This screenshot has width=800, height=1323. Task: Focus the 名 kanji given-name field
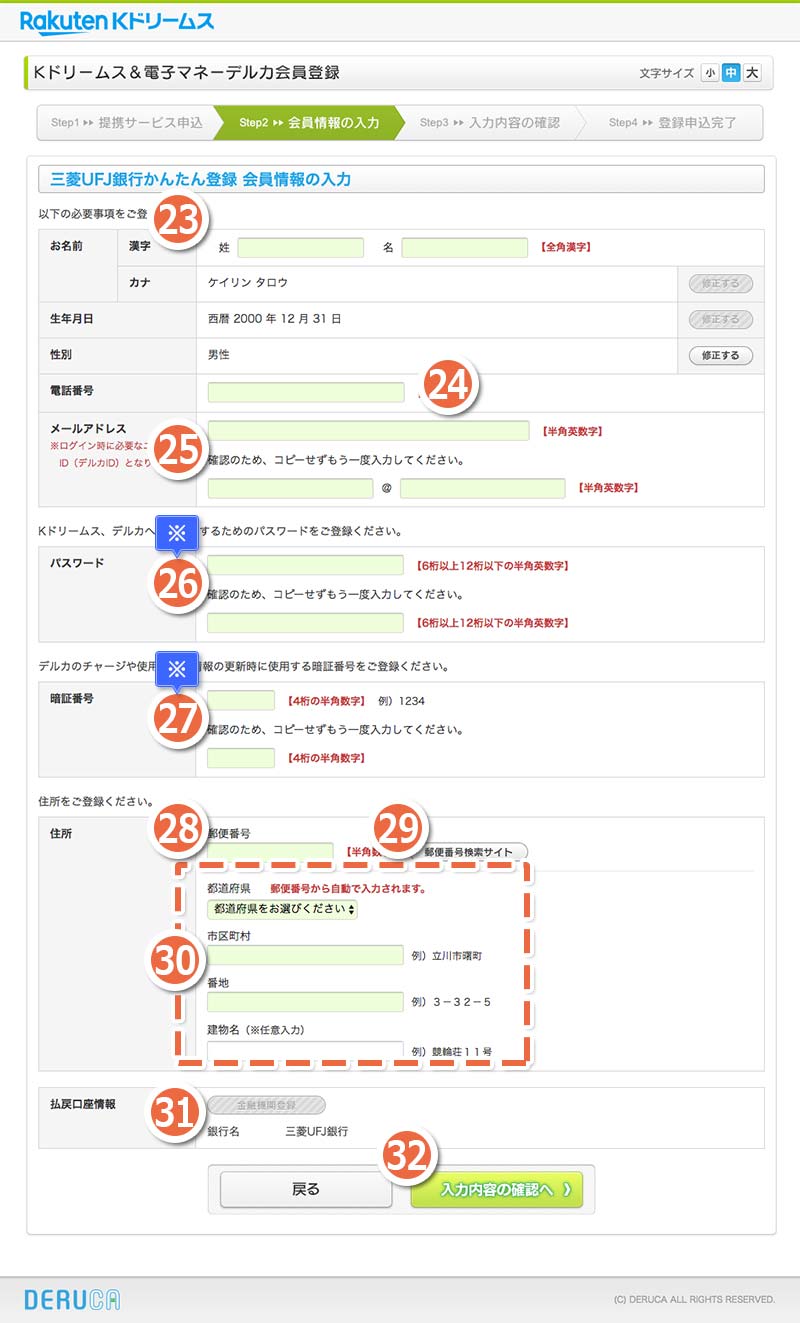click(x=465, y=247)
